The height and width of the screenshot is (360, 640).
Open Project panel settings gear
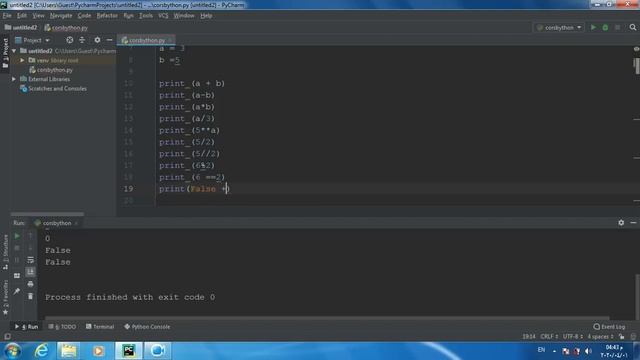97,40
